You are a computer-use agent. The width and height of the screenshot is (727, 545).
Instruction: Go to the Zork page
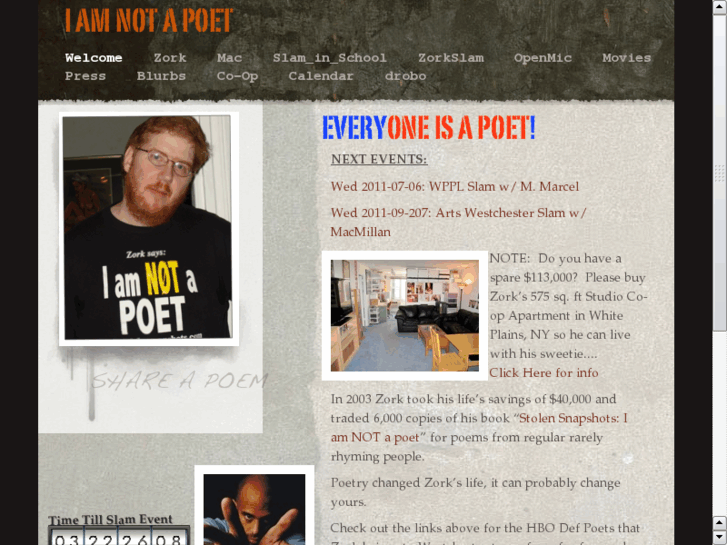tap(170, 58)
